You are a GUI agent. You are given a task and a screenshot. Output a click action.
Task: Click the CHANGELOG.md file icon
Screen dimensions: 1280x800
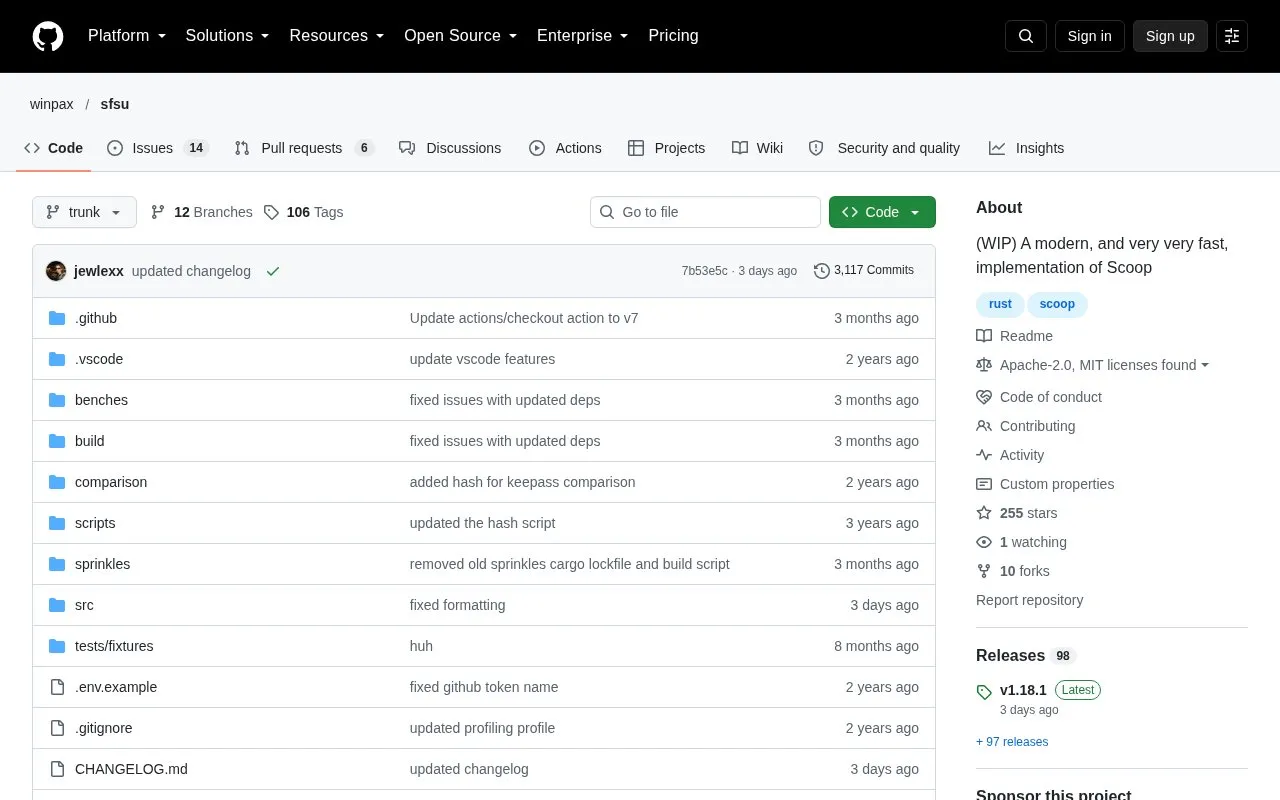pos(57,769)
